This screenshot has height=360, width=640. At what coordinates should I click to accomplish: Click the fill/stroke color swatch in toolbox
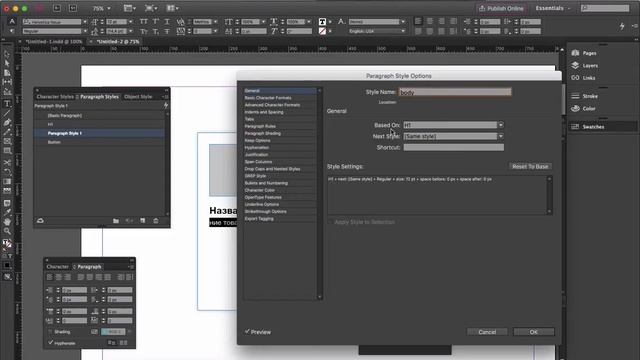click(x=7, y=244)
